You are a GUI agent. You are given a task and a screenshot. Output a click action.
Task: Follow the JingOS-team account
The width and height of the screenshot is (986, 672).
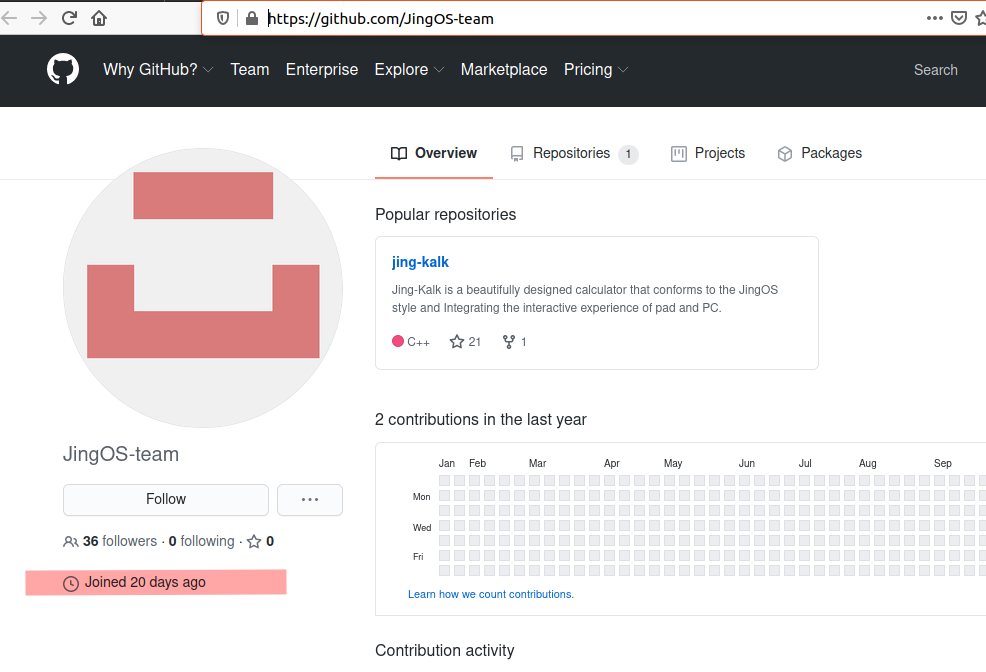pyautogui.click(x=166, y=499)
